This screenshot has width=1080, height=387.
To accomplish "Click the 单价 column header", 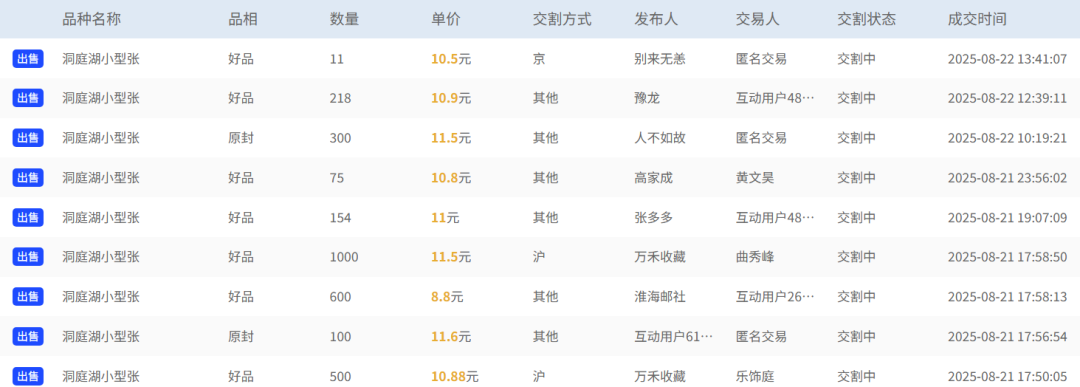I will click(x=446, y=19).
